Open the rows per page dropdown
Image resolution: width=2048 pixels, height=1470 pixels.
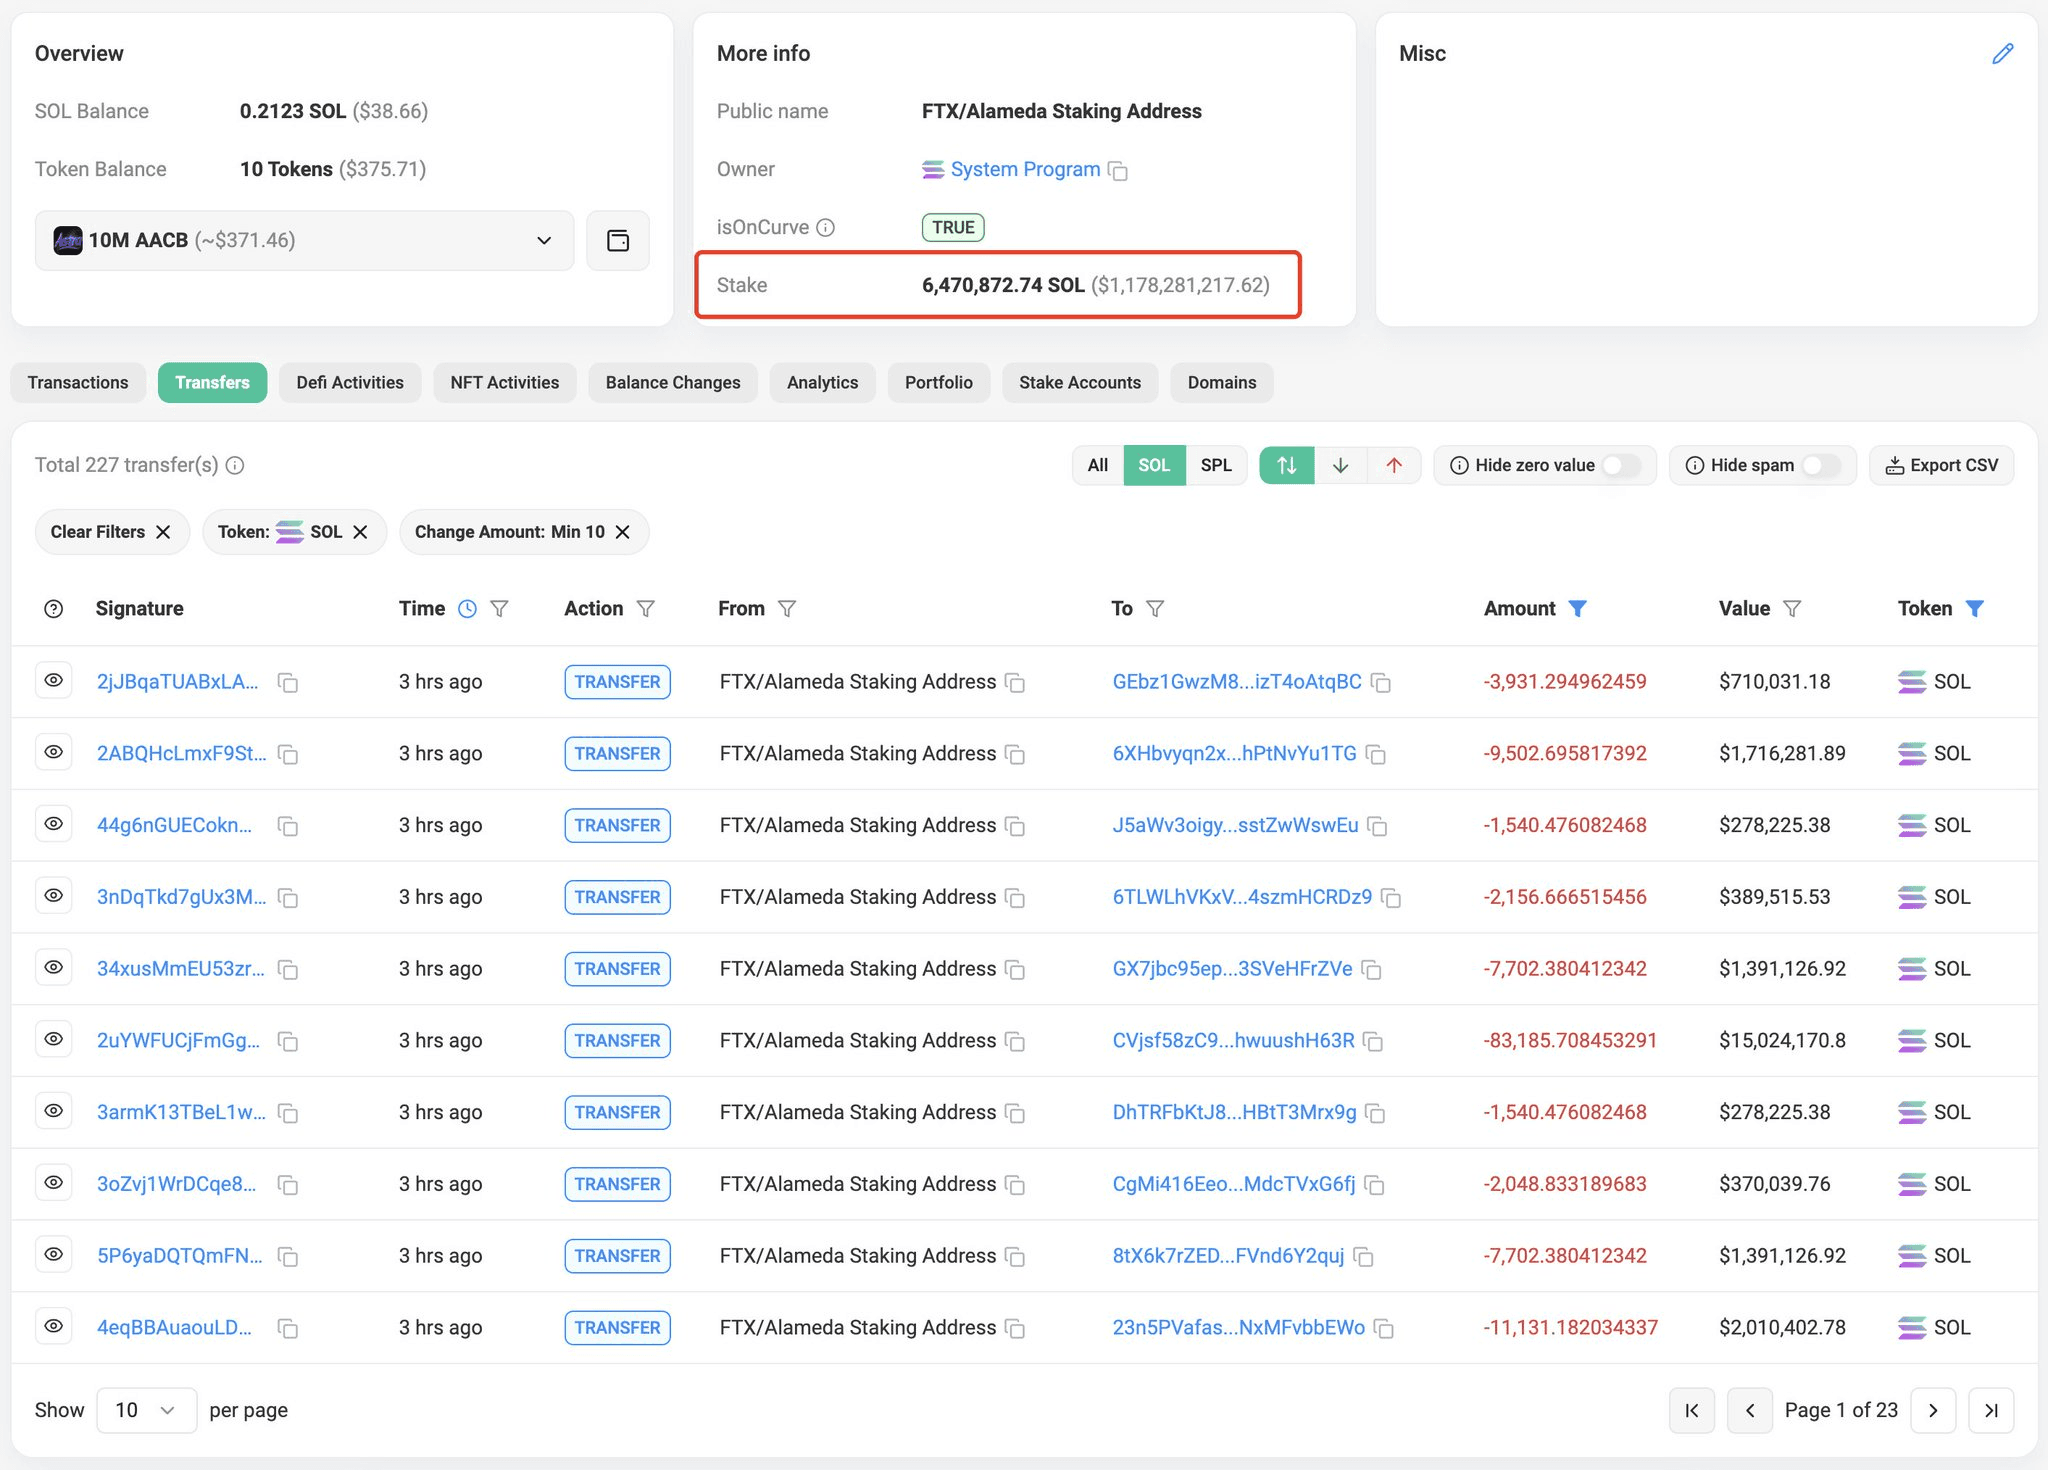pyautogui.click(x=146, y=1410)
